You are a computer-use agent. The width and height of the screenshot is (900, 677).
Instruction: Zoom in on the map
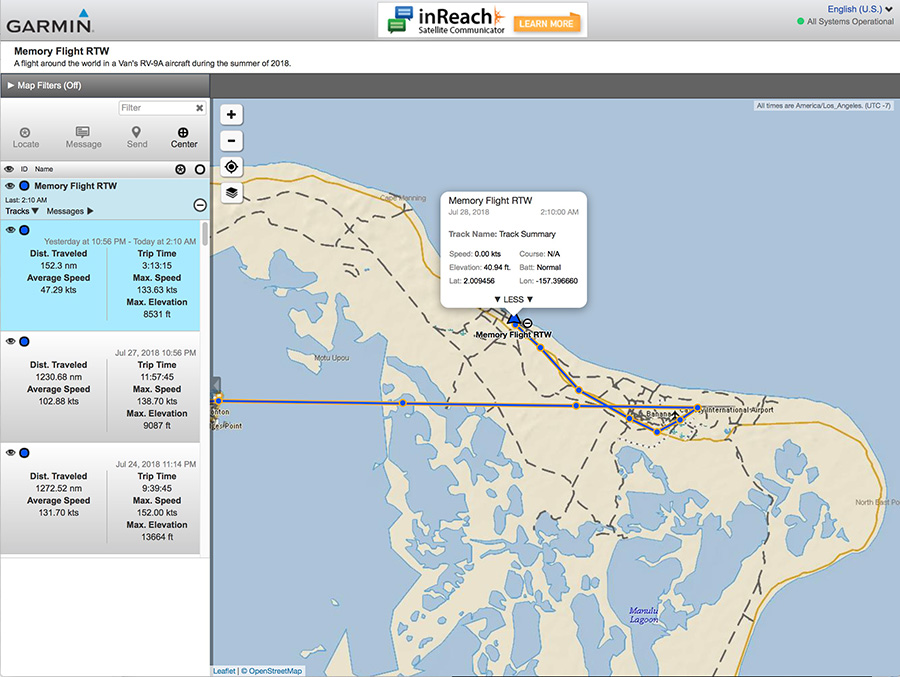(x=232, y=115)
